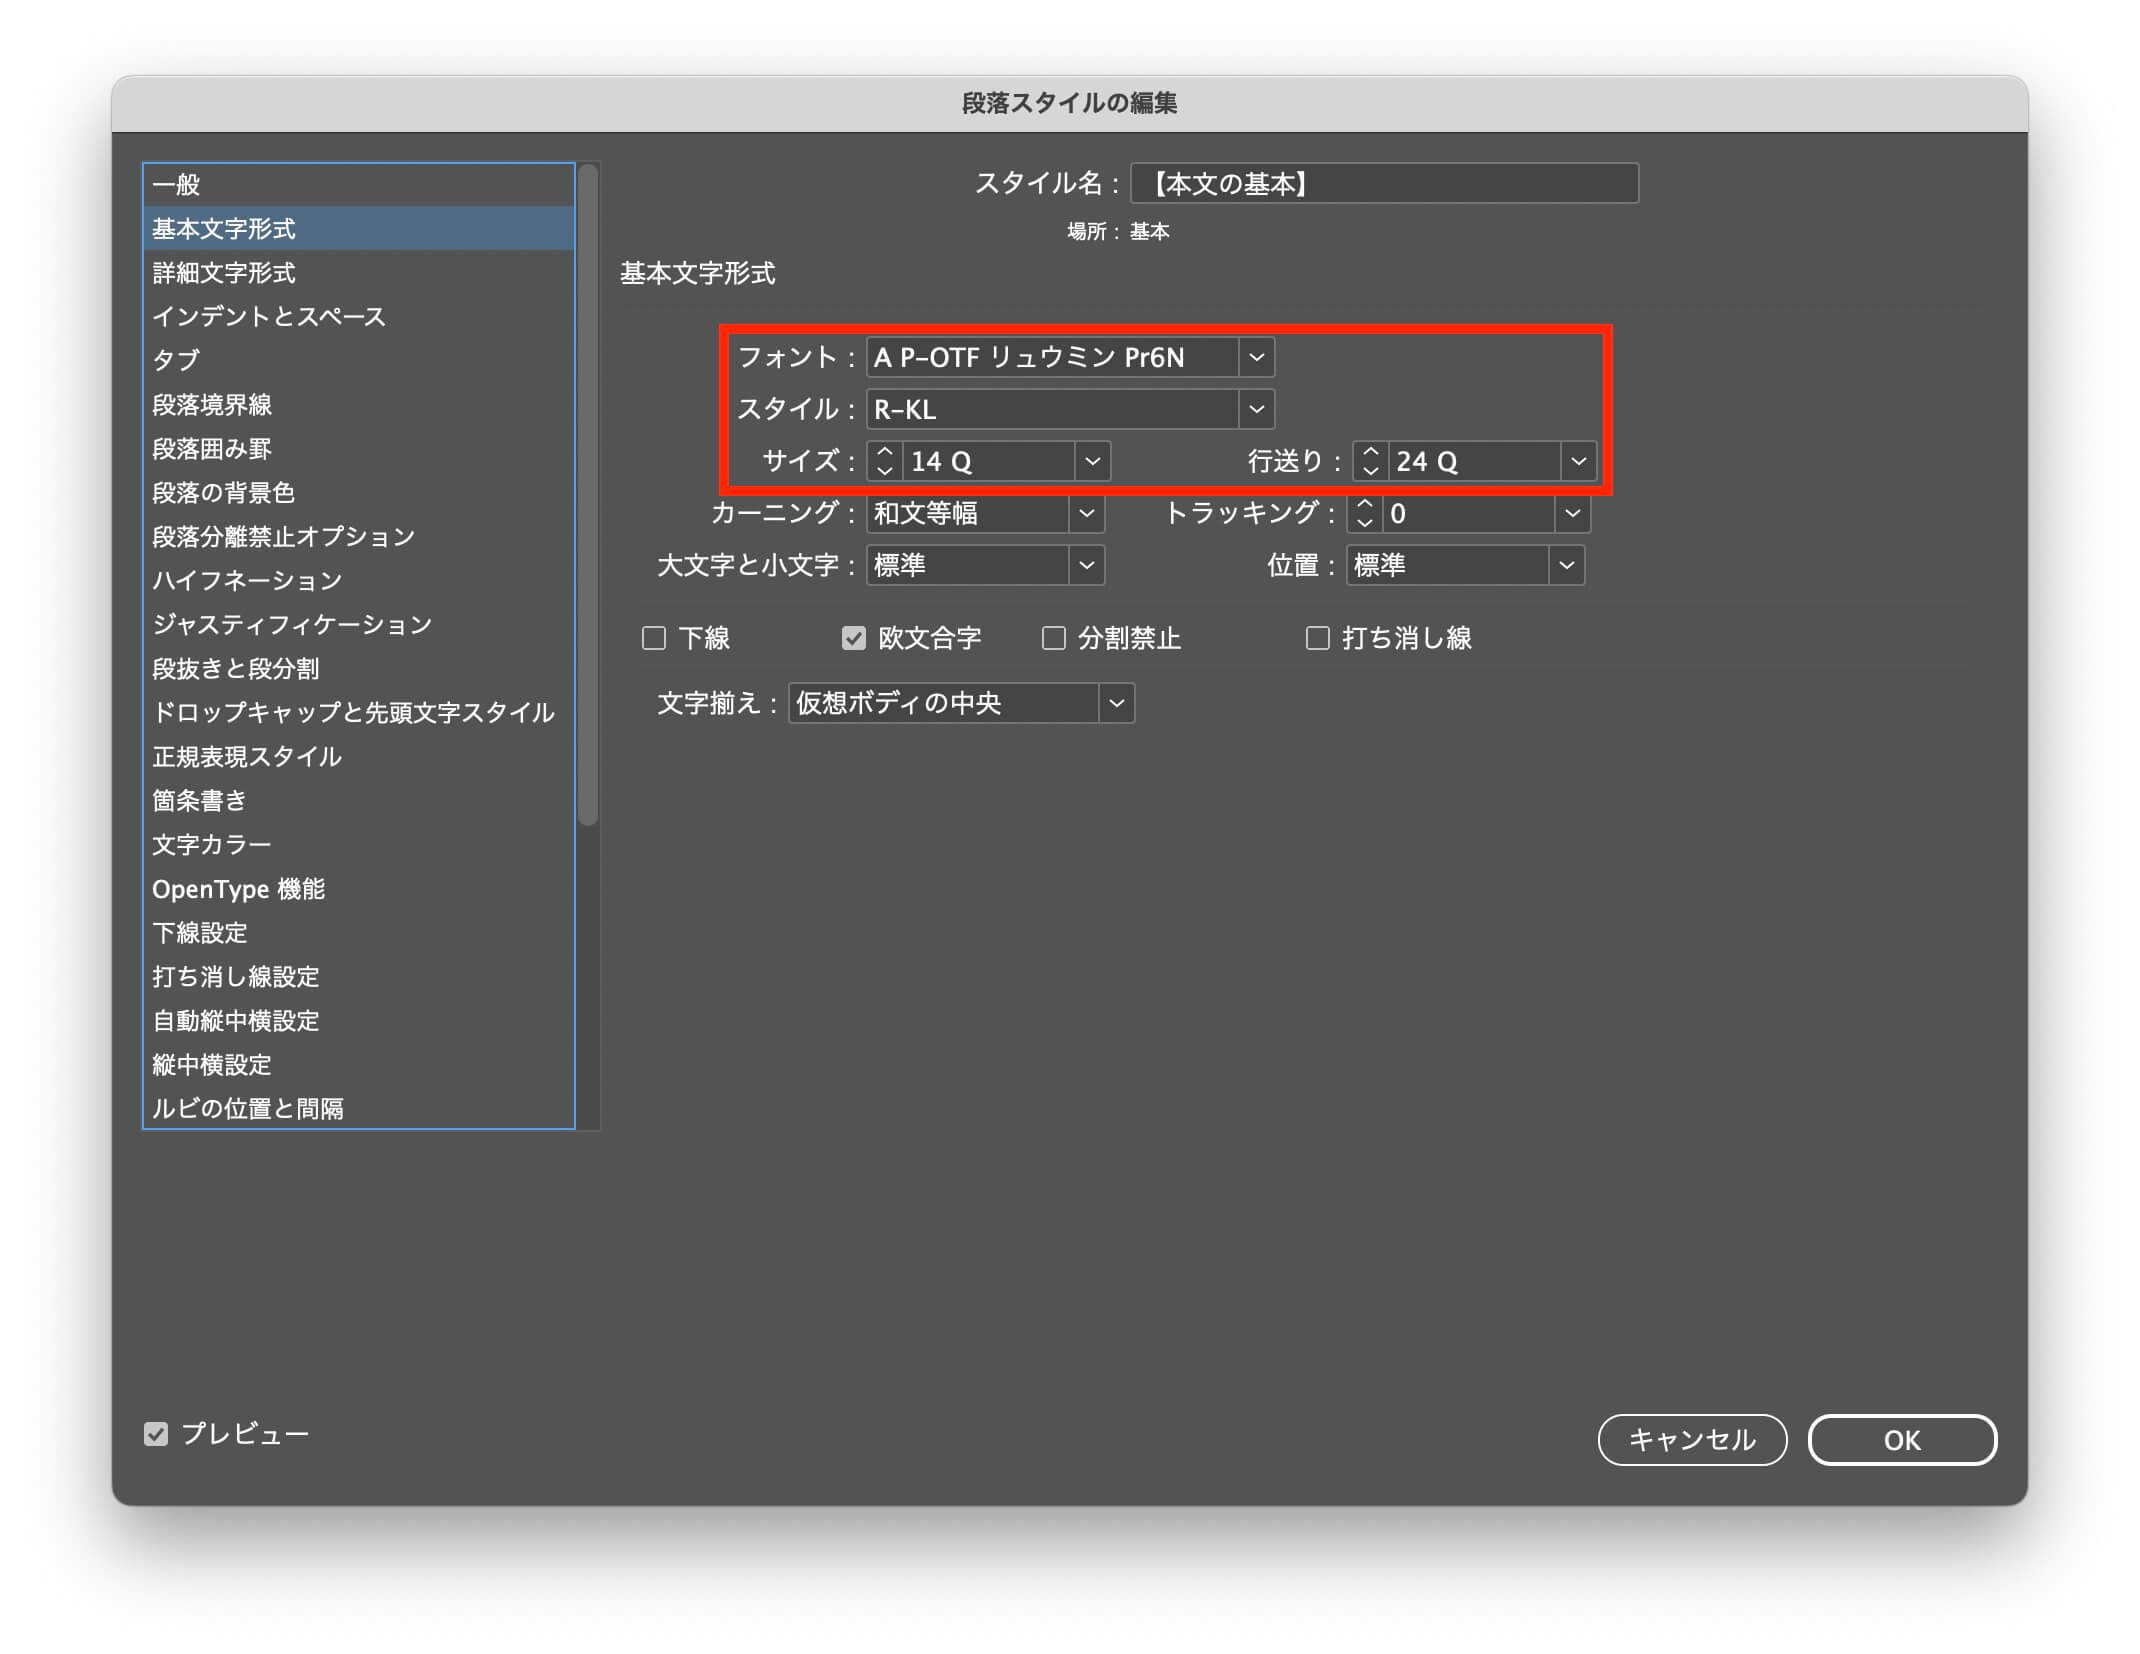Enable the 下線 checkbox
Viewport: 2140px width, 1654px height.
click(654, 638)
